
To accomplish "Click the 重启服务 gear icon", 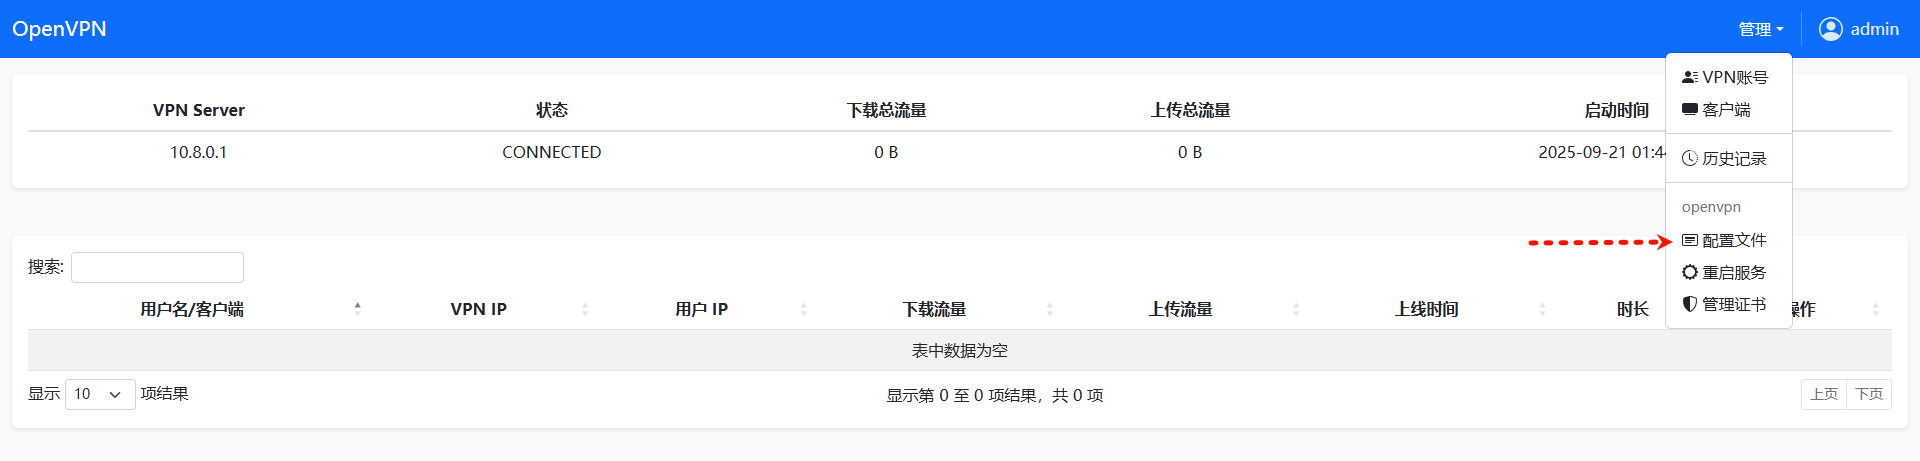I will click(x=1689, y=273).
